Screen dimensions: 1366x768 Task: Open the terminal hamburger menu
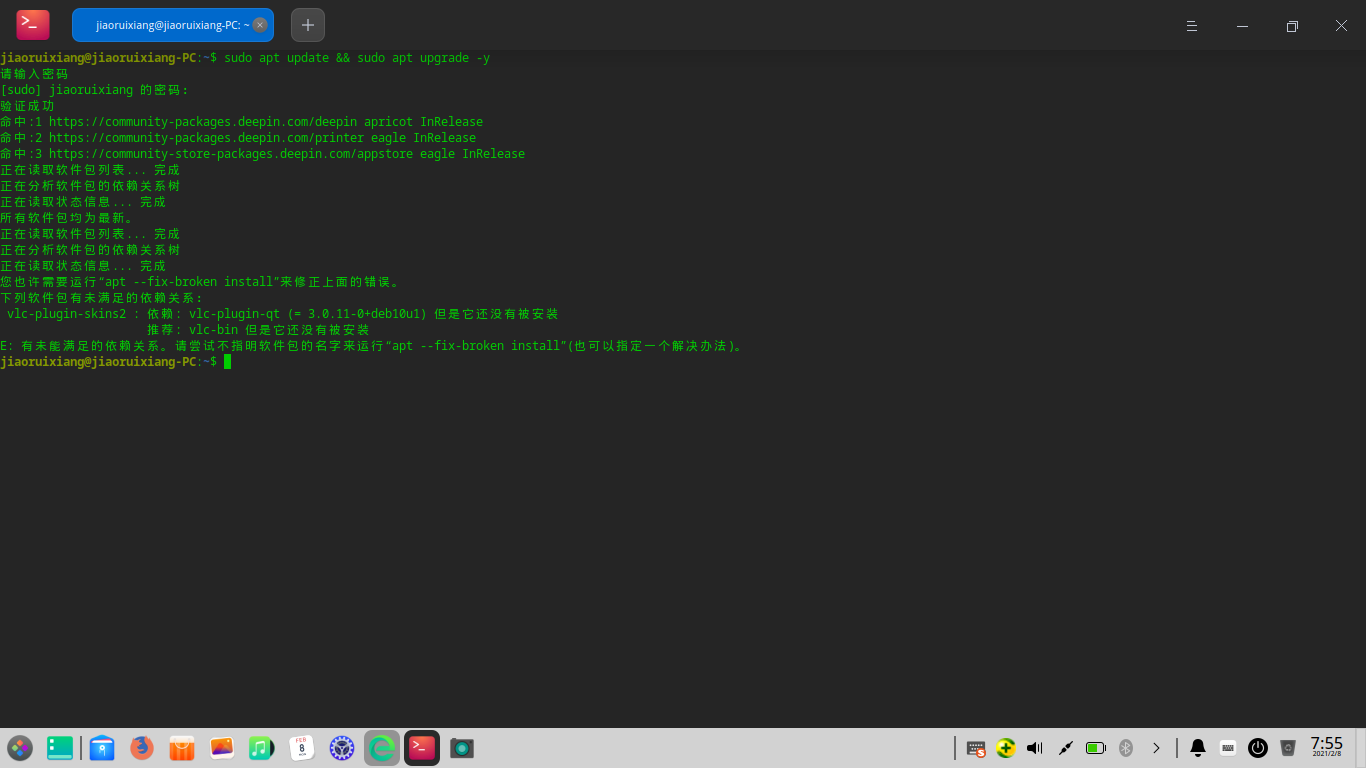[1192, 26]
